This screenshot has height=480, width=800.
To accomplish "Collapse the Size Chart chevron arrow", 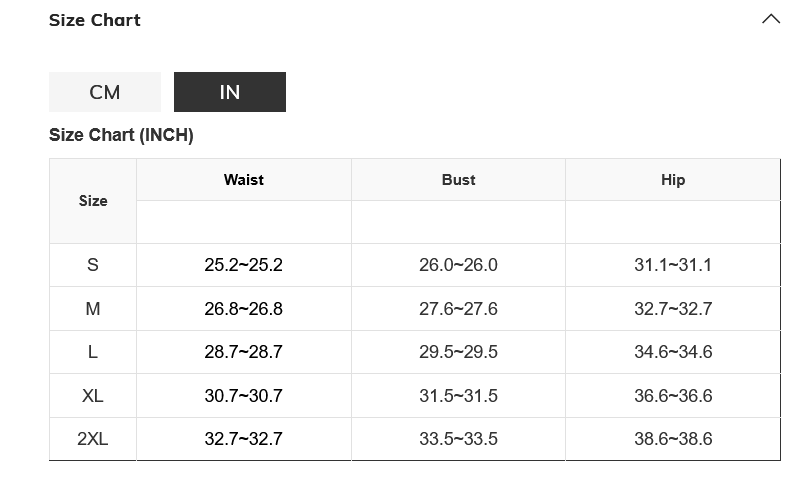I will tap(770, 19).
